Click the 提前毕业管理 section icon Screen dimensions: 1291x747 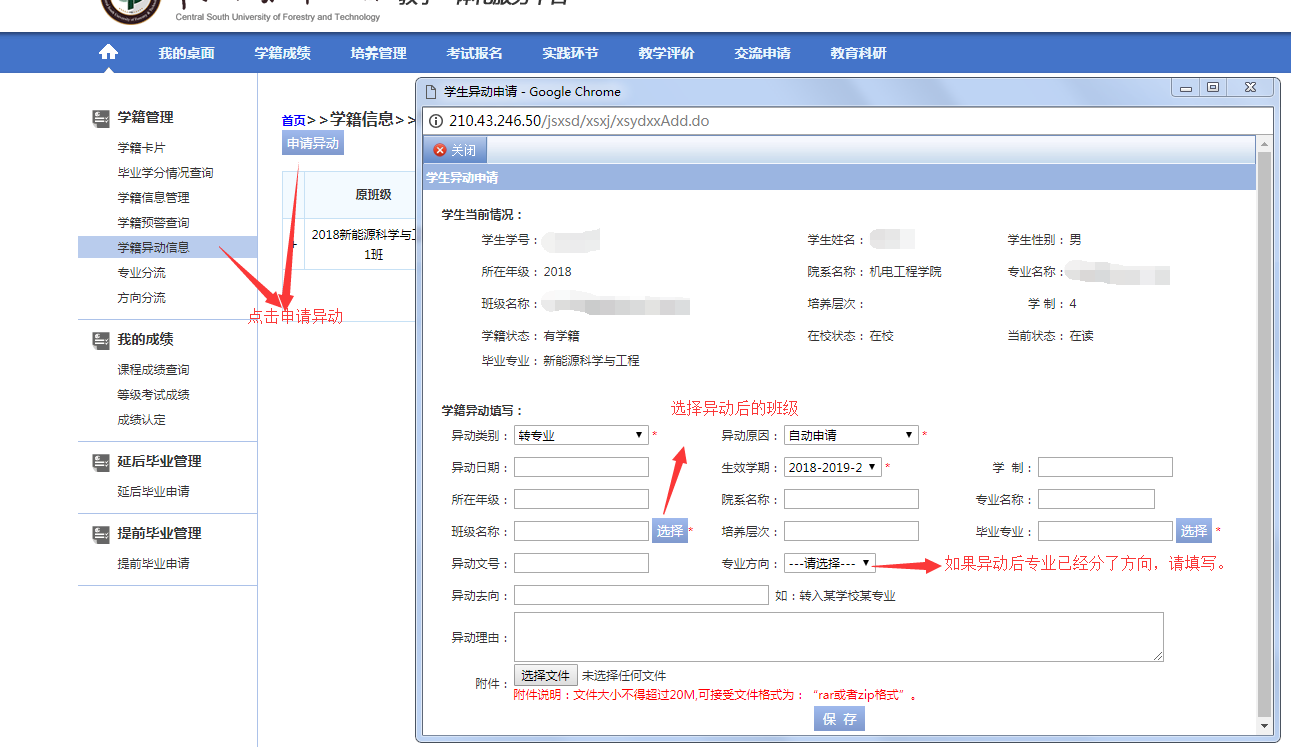101,534
